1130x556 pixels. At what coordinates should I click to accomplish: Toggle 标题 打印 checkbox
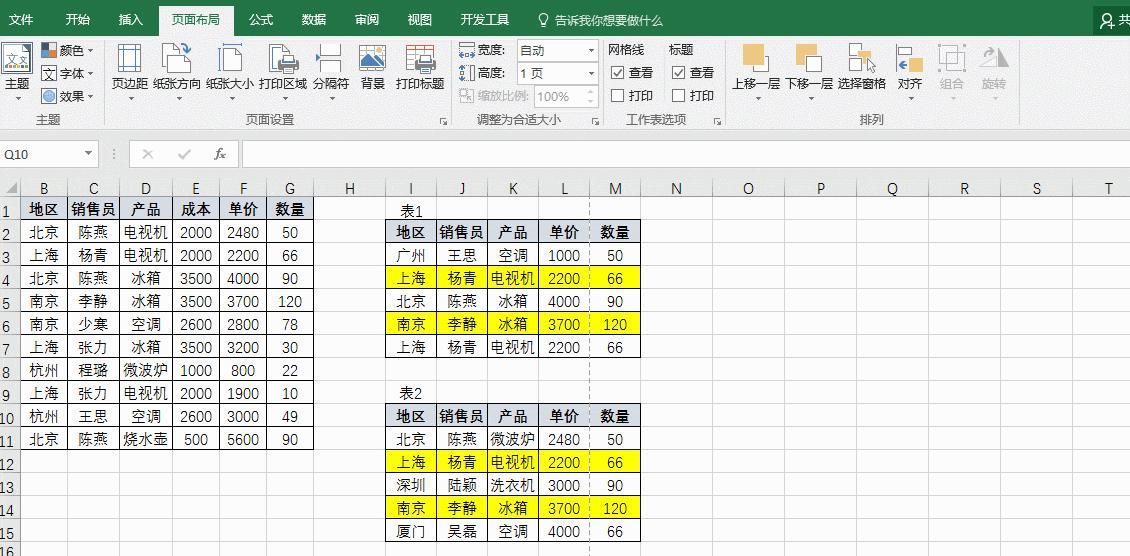678,95
